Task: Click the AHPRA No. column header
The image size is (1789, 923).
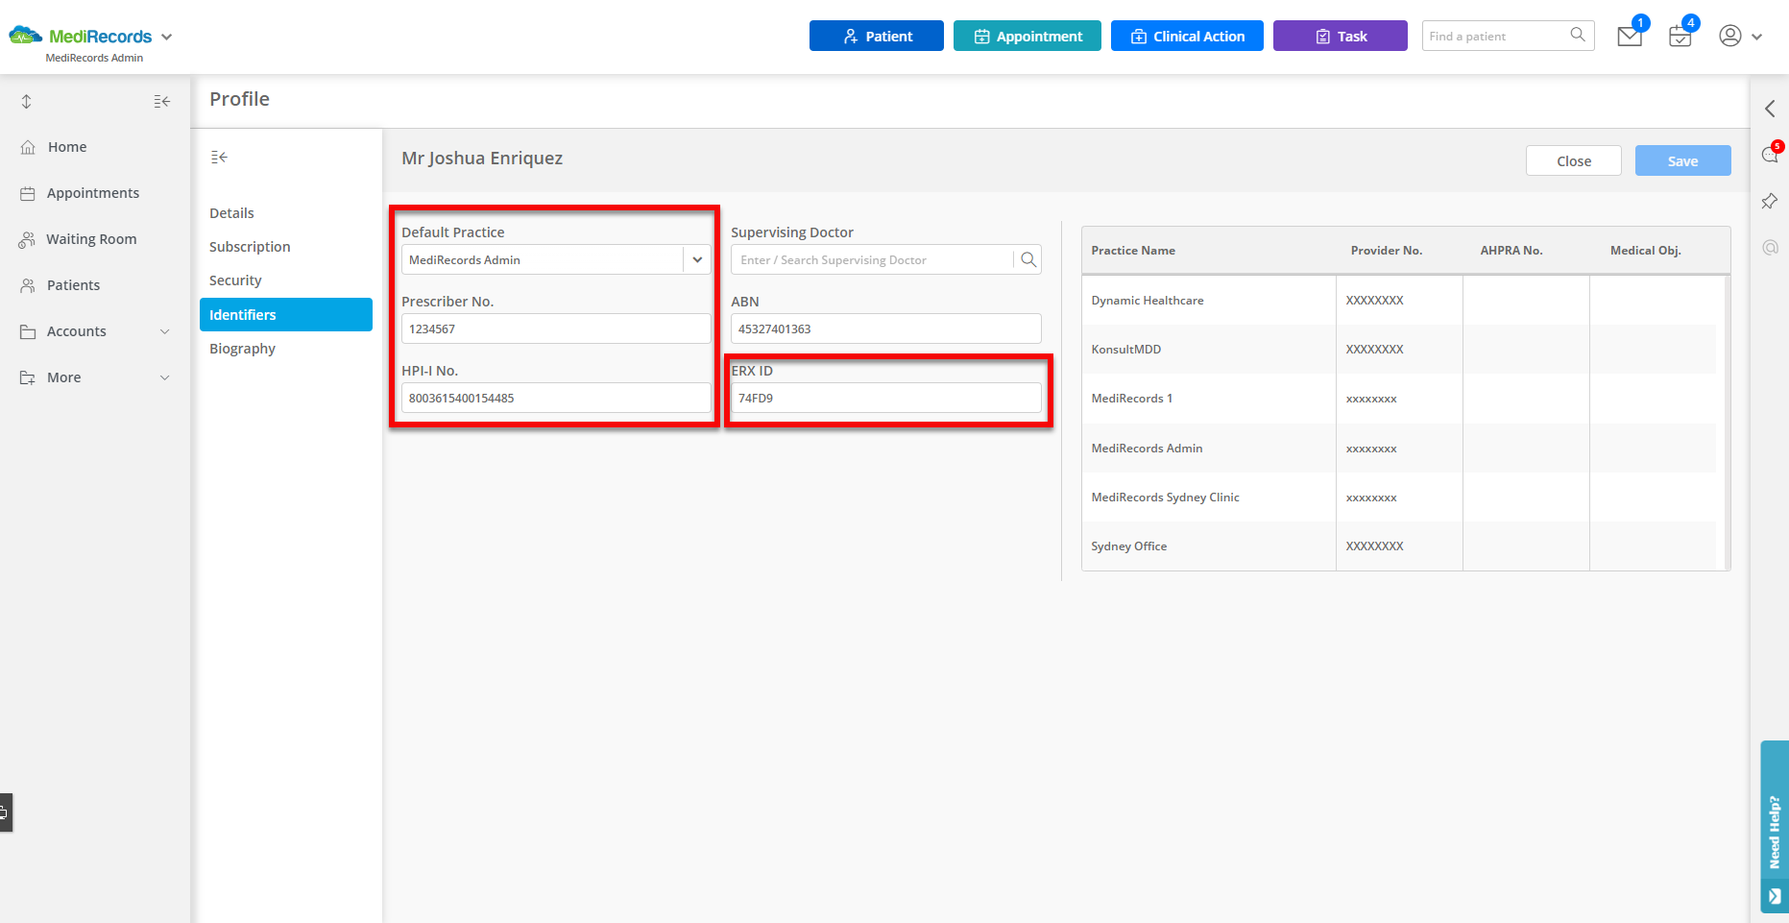Action: [1511, 251]
